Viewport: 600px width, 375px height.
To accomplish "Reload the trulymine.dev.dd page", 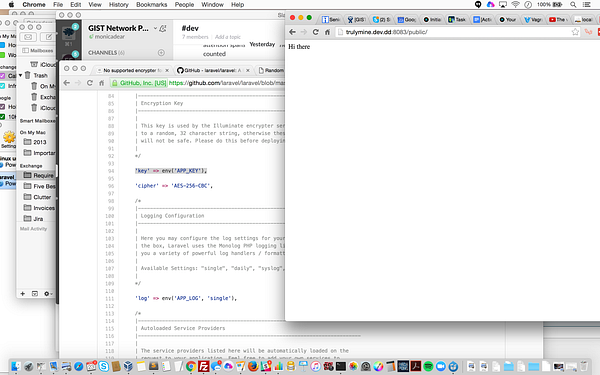I will [316, 32].
